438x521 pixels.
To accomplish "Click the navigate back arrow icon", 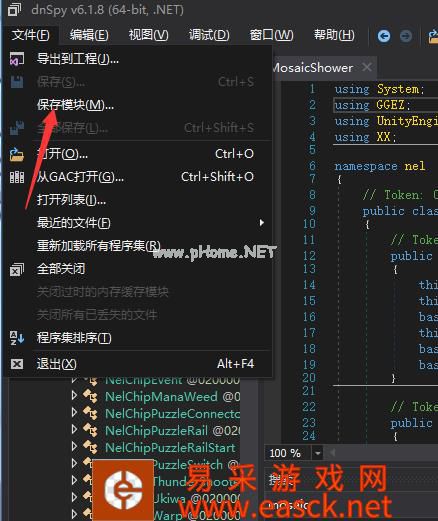I will point(384,36).
